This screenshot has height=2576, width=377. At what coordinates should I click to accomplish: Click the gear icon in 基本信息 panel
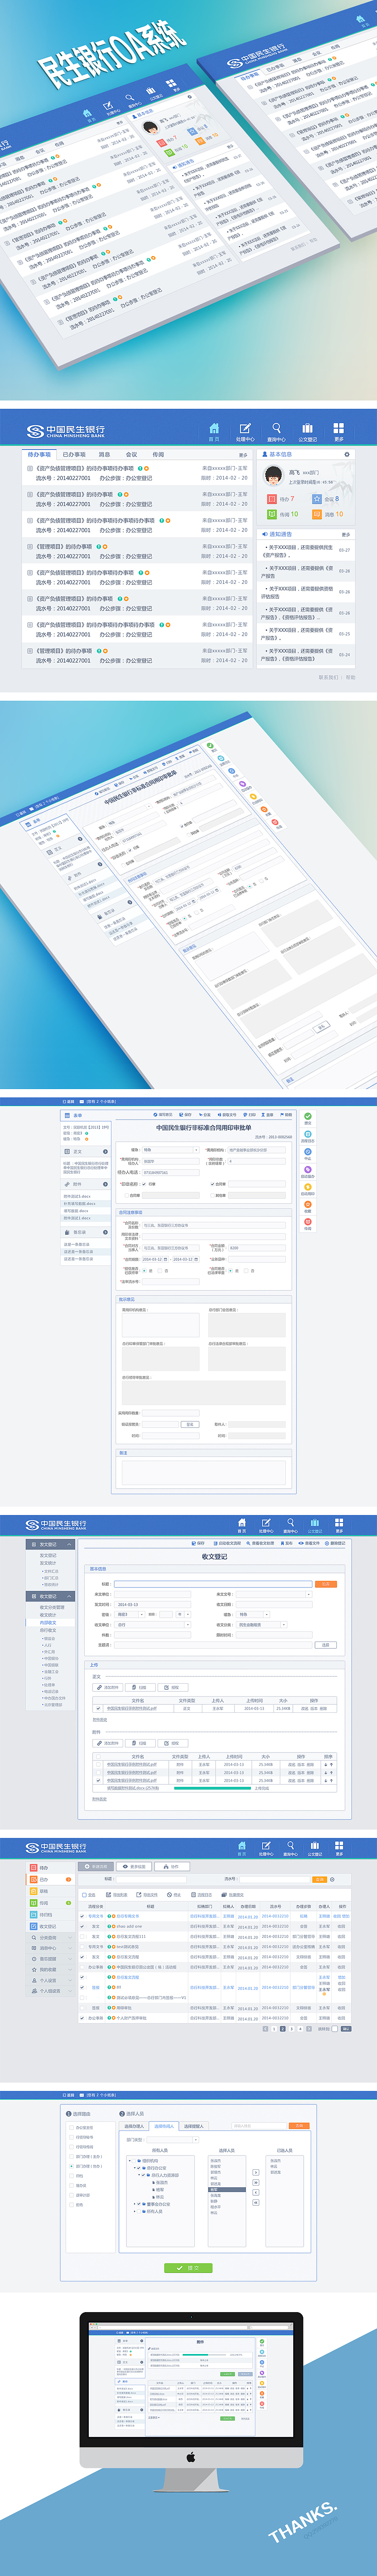point(347,454)
